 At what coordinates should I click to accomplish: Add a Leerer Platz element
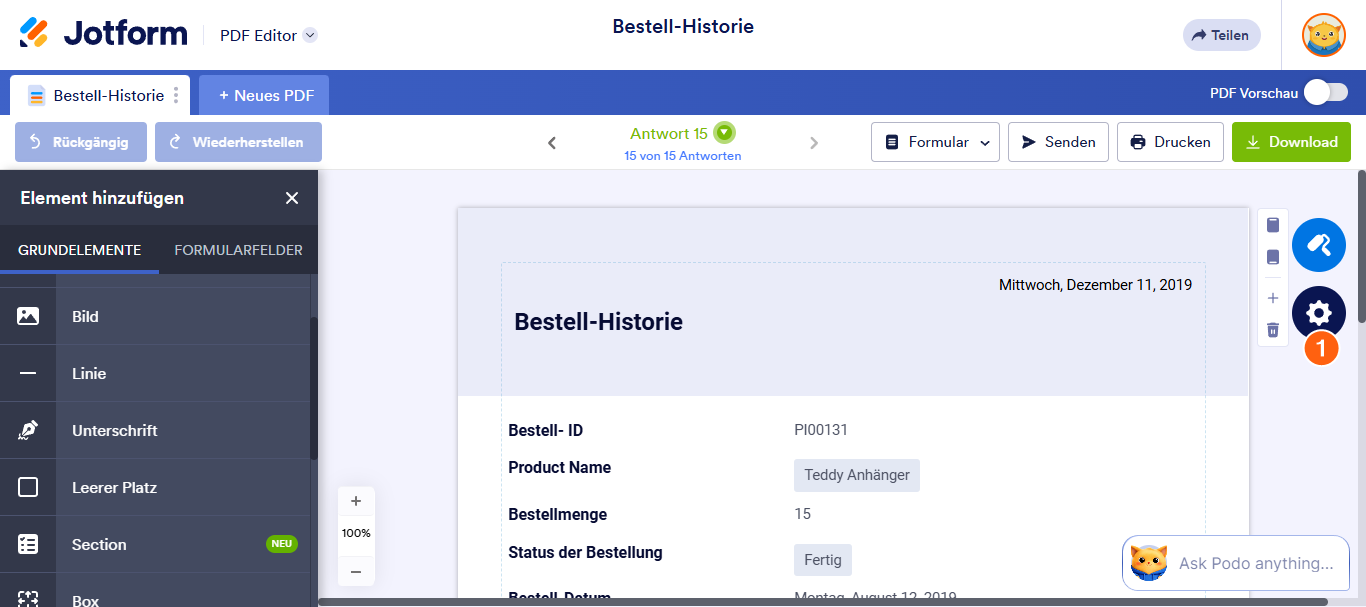(x=155, y=487)
